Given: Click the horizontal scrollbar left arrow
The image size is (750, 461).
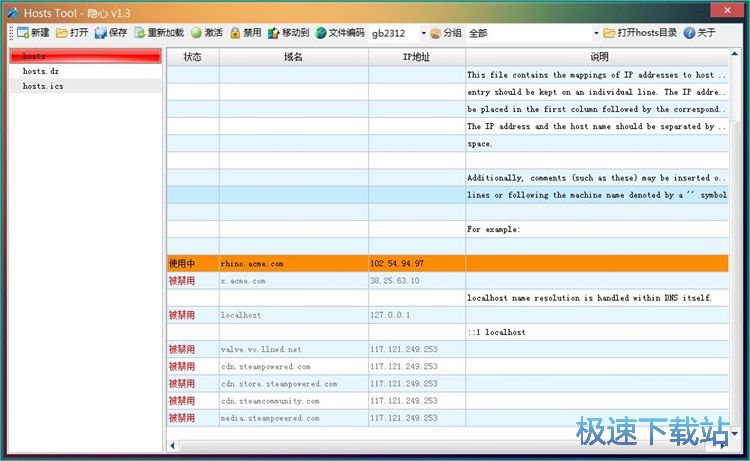Looking at the screenshot, I should (x=173, y=444).
